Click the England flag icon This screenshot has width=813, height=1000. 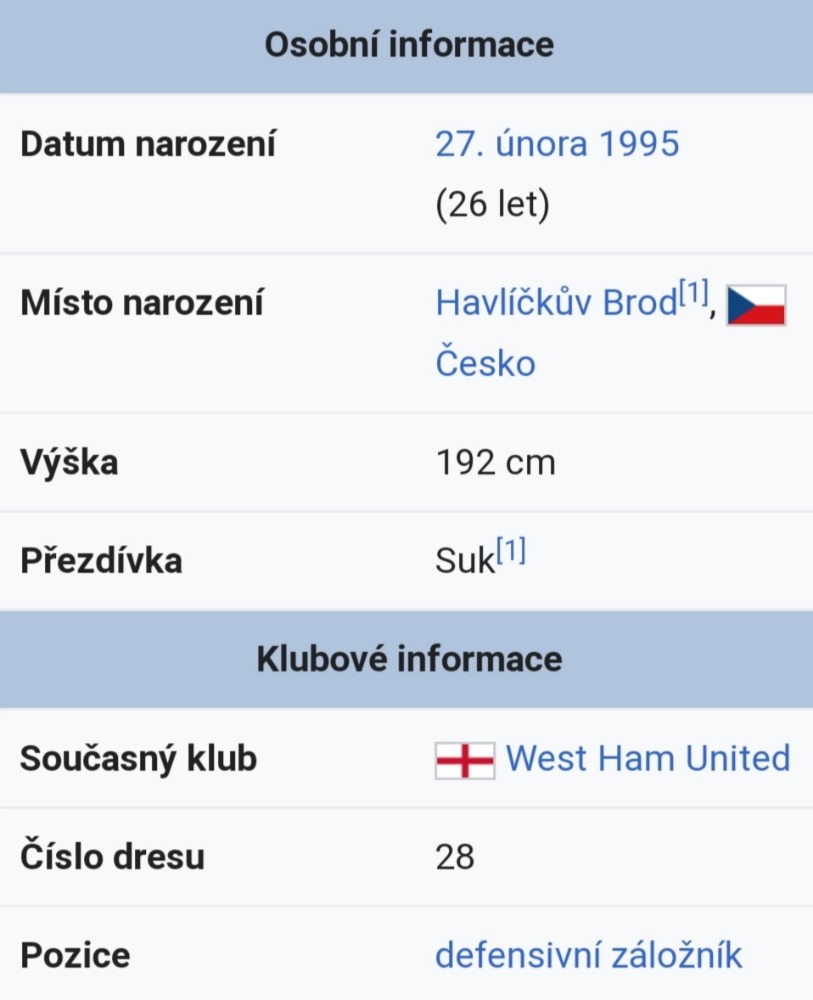pyautogui.click(x=465, y=761)
